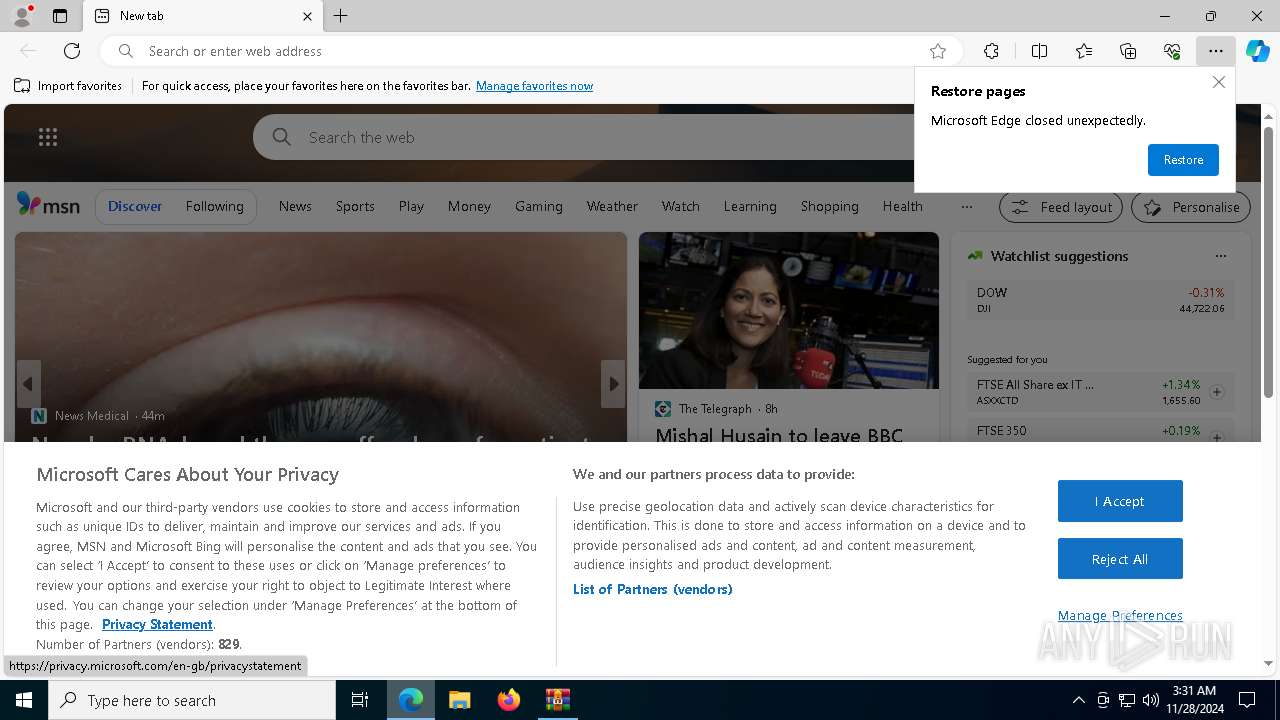Screen dimensions: 1280x720
Task: Refresh the current page
Action: tap(72, 51)
